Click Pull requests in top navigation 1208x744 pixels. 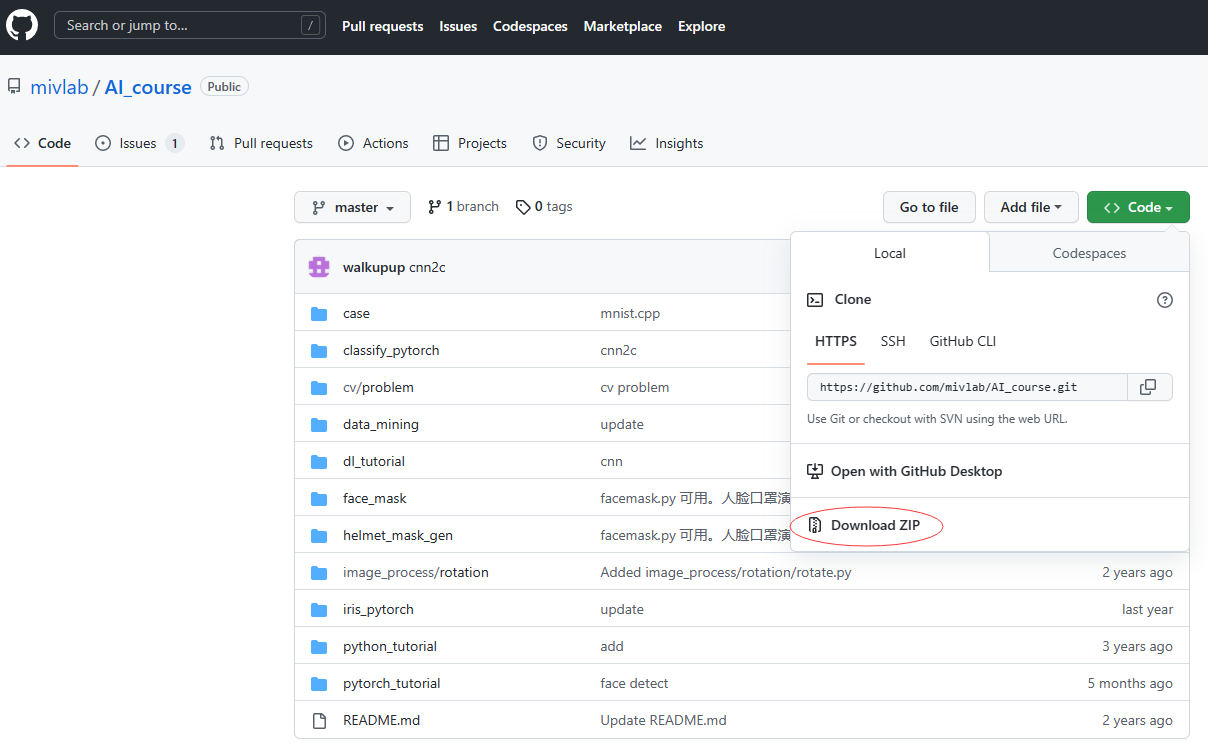click(x=383, y=27)
